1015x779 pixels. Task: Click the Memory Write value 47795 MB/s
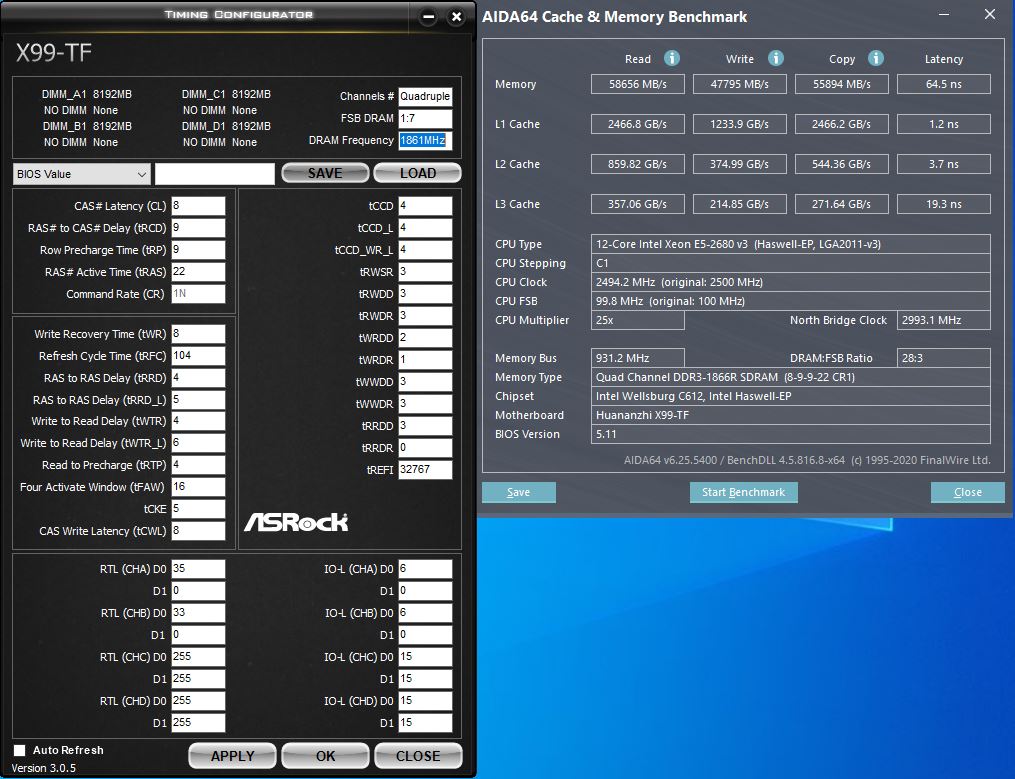click(x=740, y=84)
